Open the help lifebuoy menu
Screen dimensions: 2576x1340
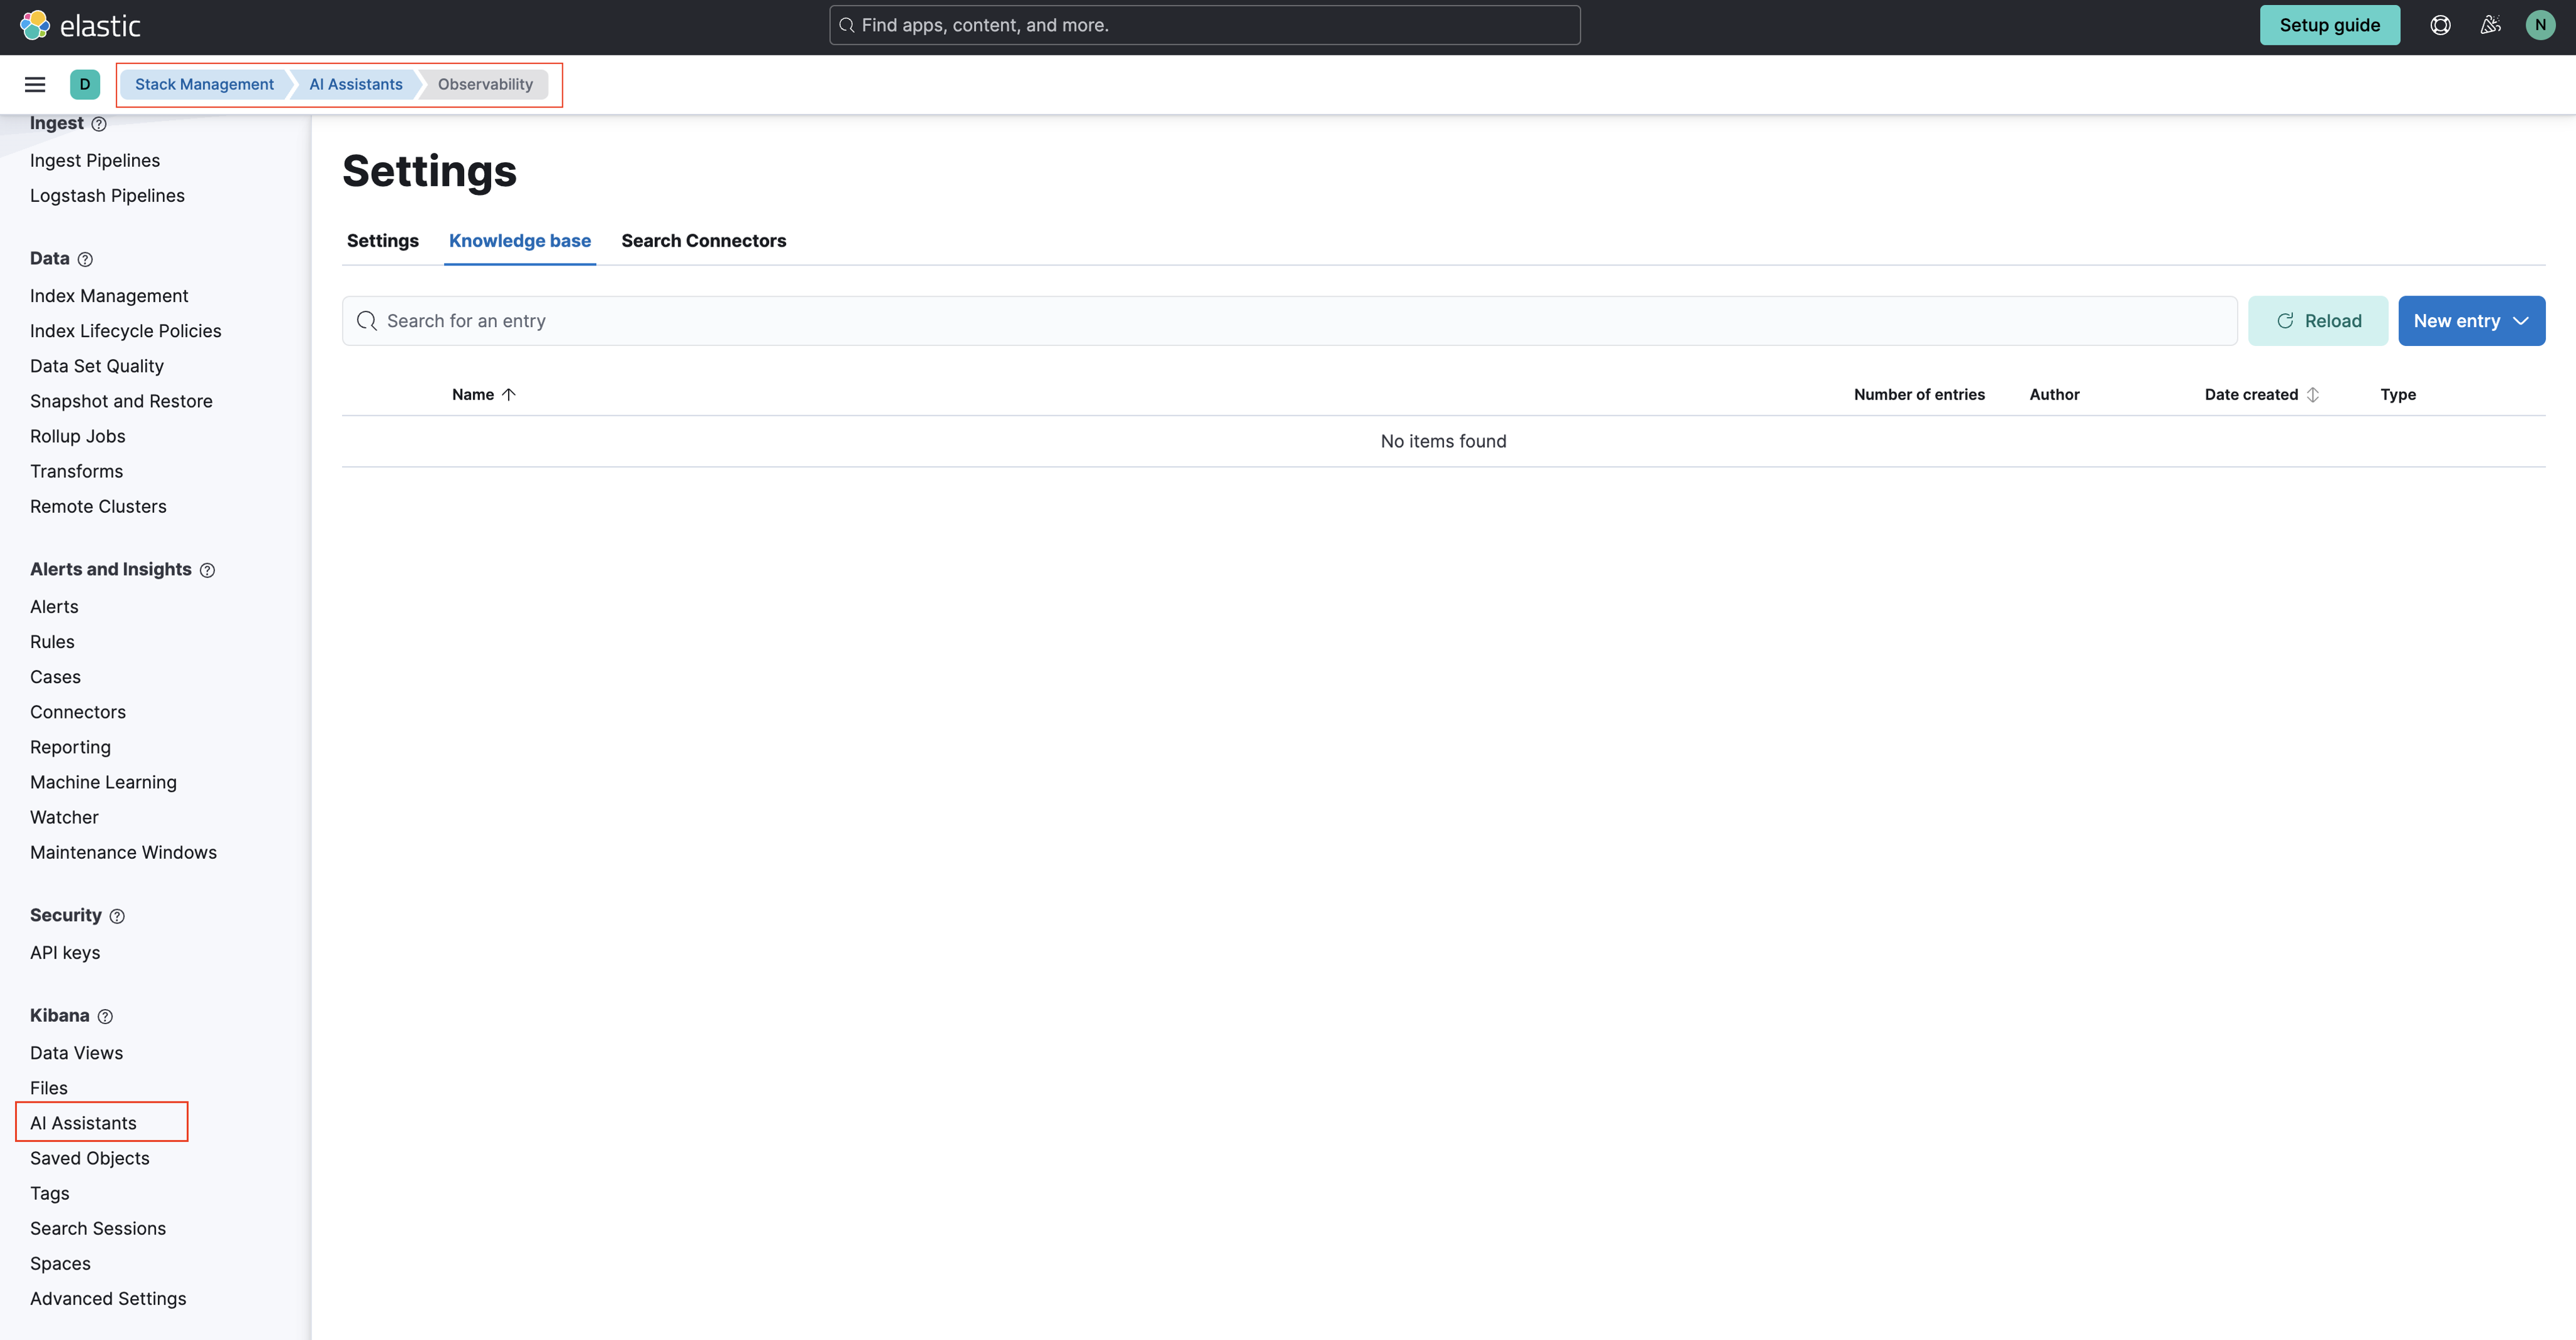coord(2440,25)
